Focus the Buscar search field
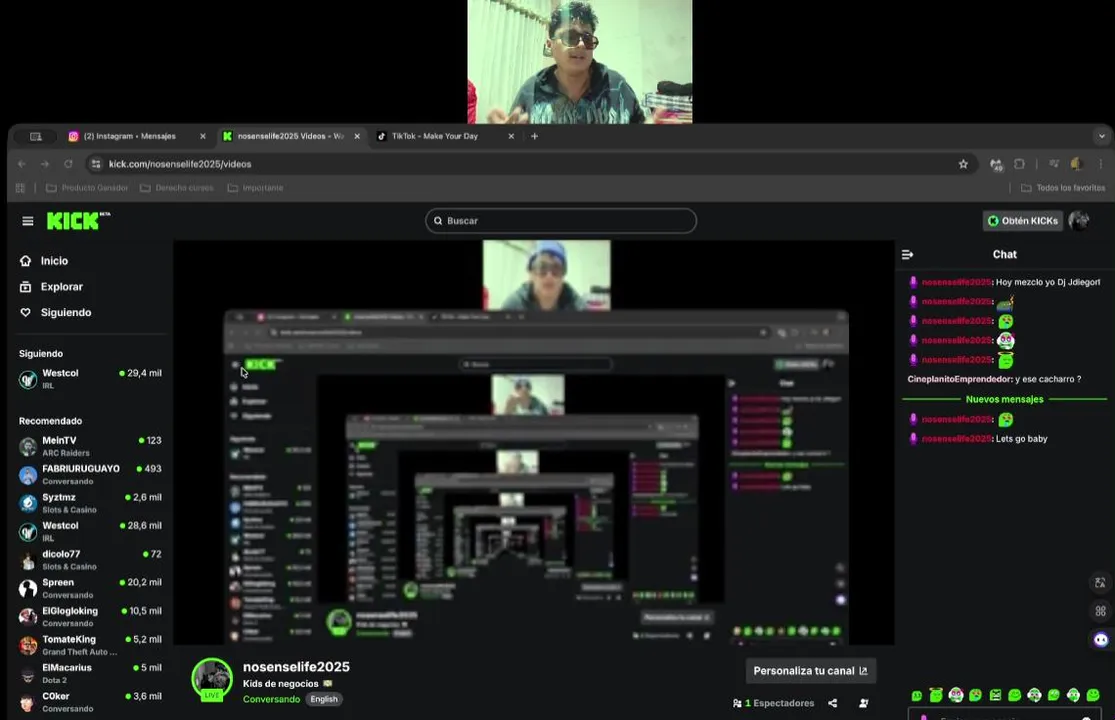 click(x=561, y=220)
